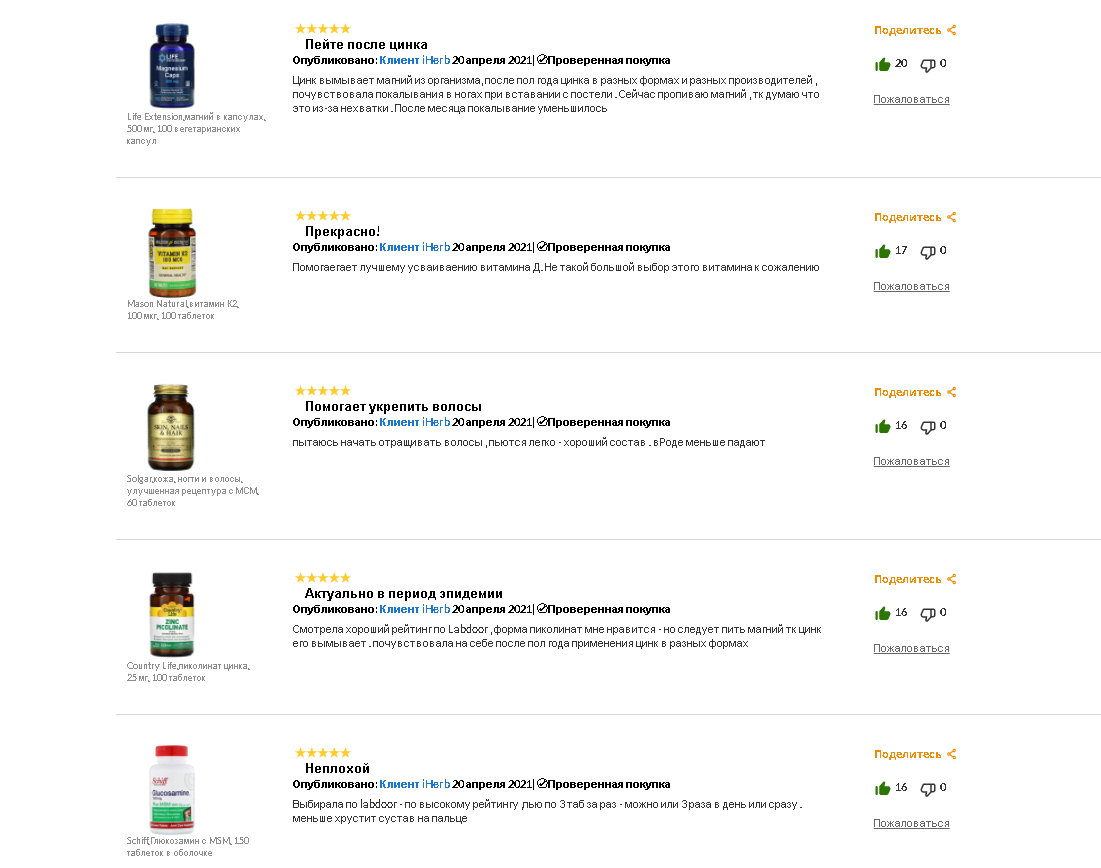Like the 'Неплохой' glucosamine review
The width and height of the screenshot is (1101, 868).
(x=883, y=789)
